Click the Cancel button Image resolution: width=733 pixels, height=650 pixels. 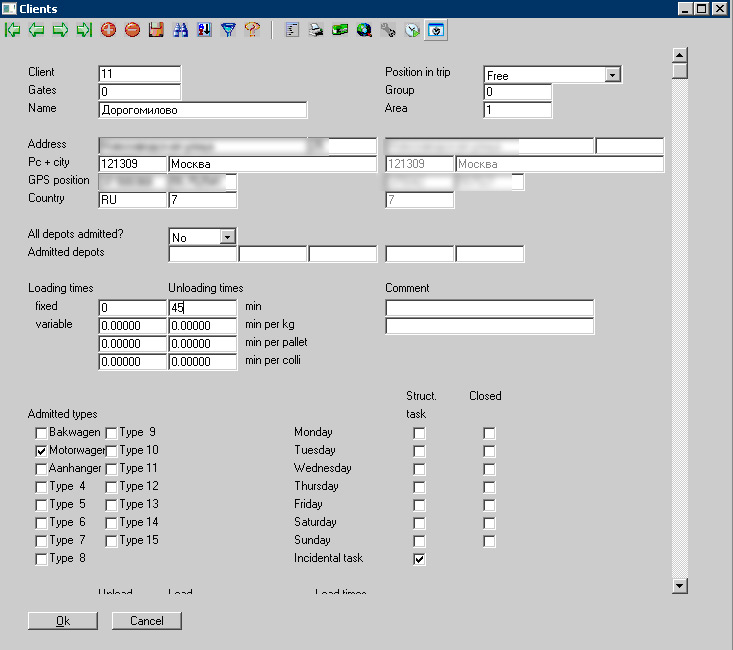tap(147, 621)
